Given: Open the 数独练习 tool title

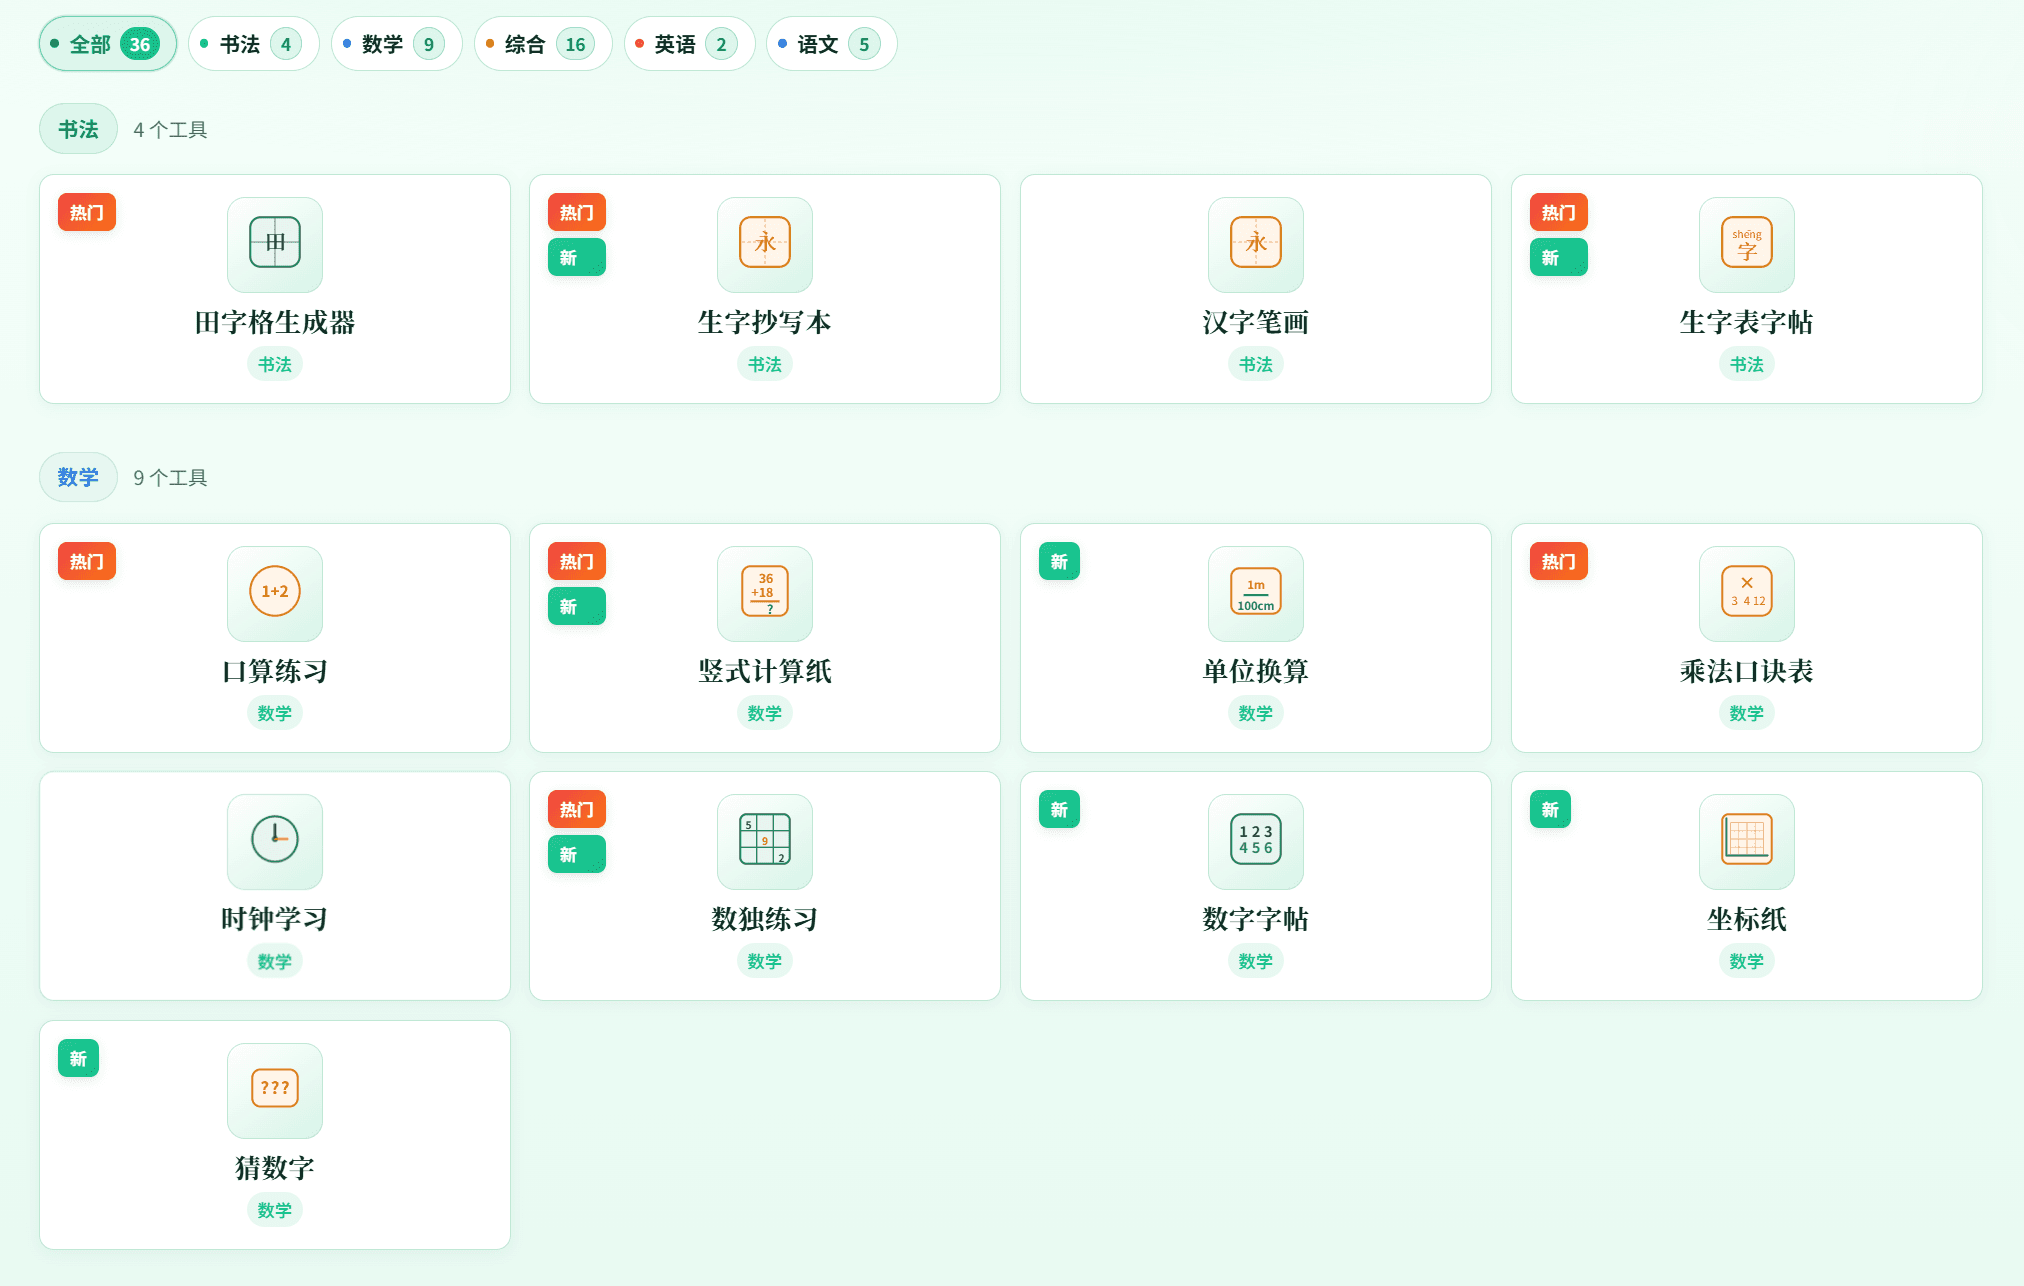Looking at the screenshot, I should pos(765,919).
